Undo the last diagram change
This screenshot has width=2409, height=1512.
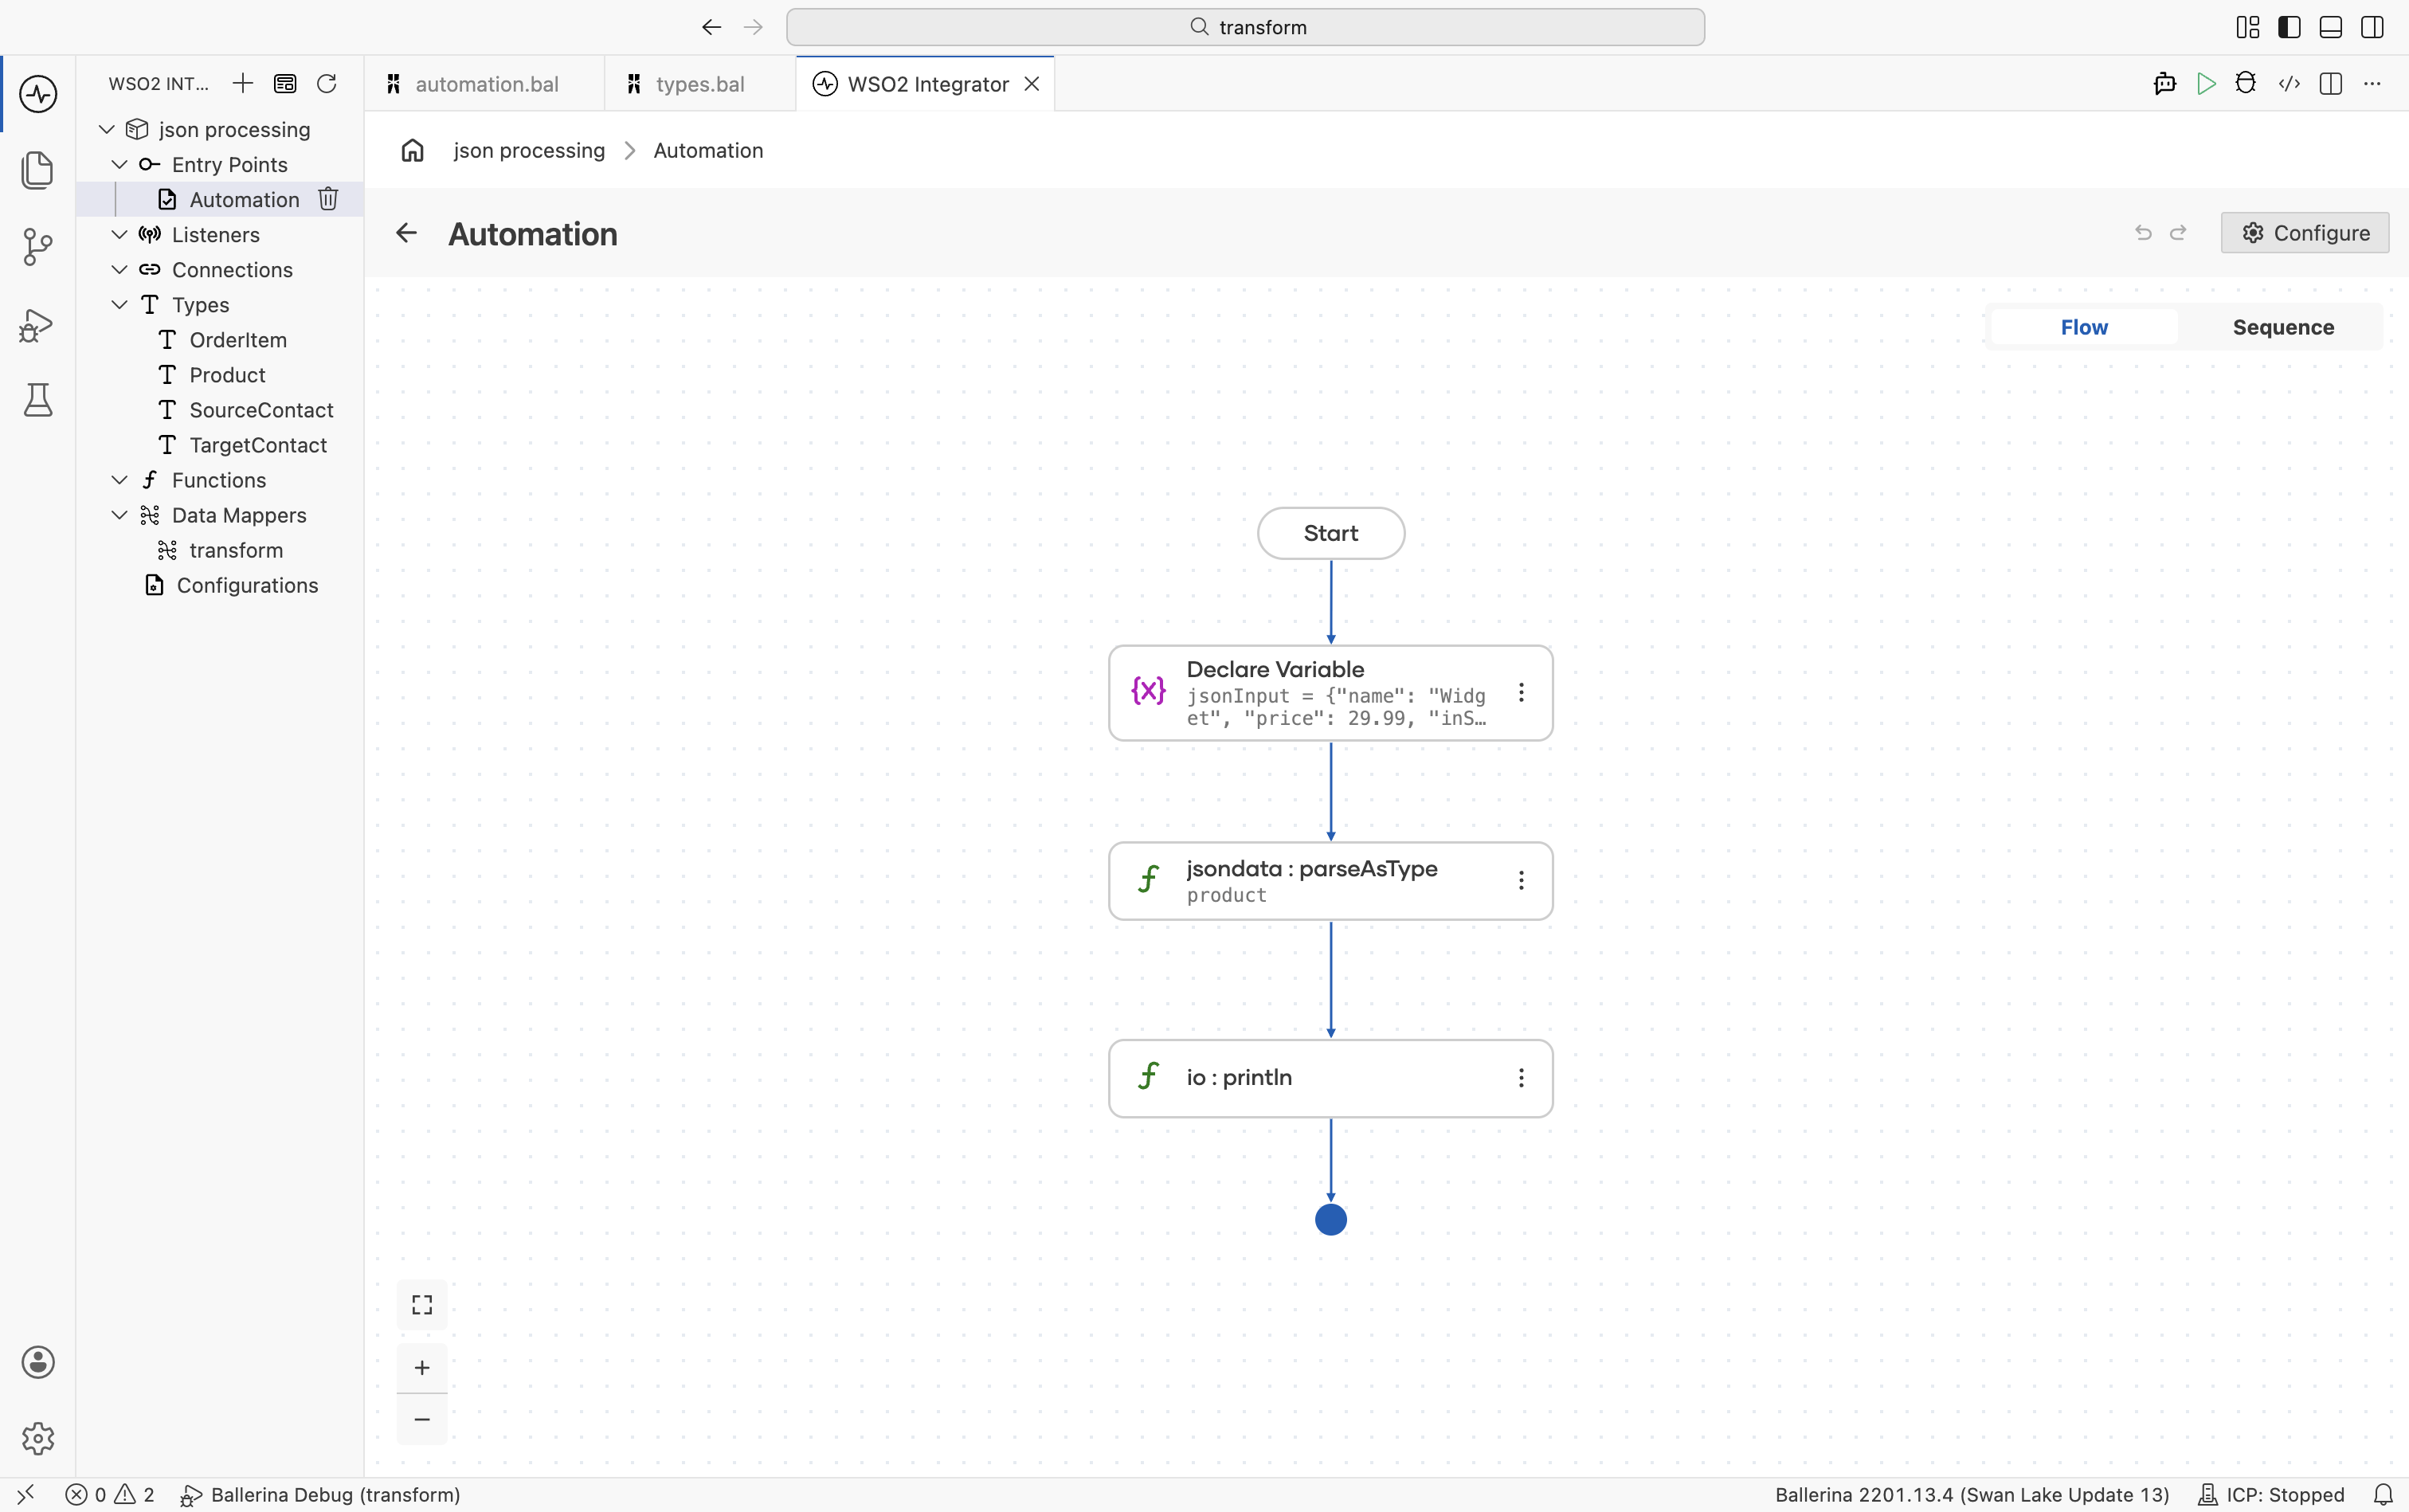(2143, 233)
